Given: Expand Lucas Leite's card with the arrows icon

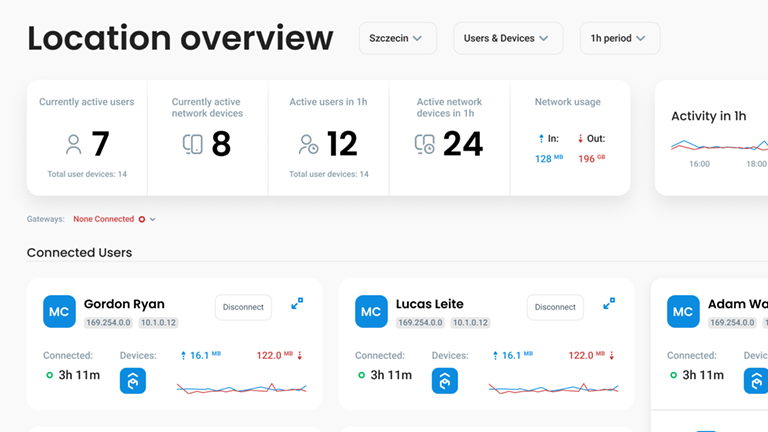Looking at the screenshot, I should coord(609,304).
